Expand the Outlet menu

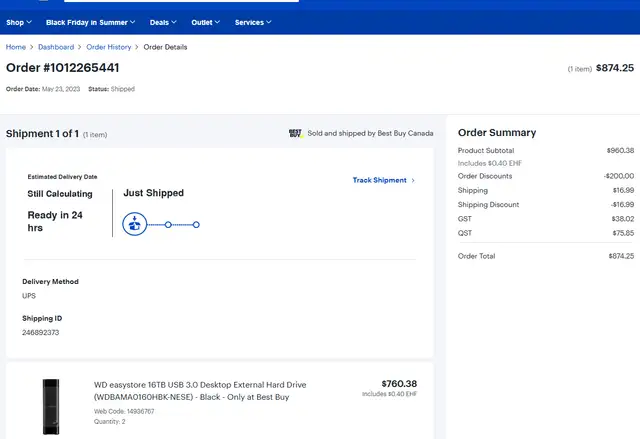205,22
